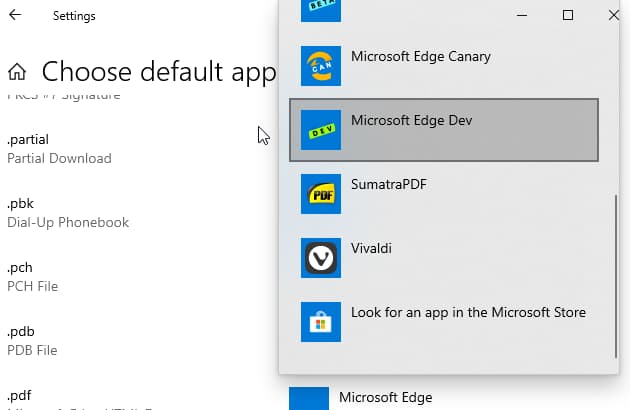Click the .pch PCH File entry

(32, 276)
